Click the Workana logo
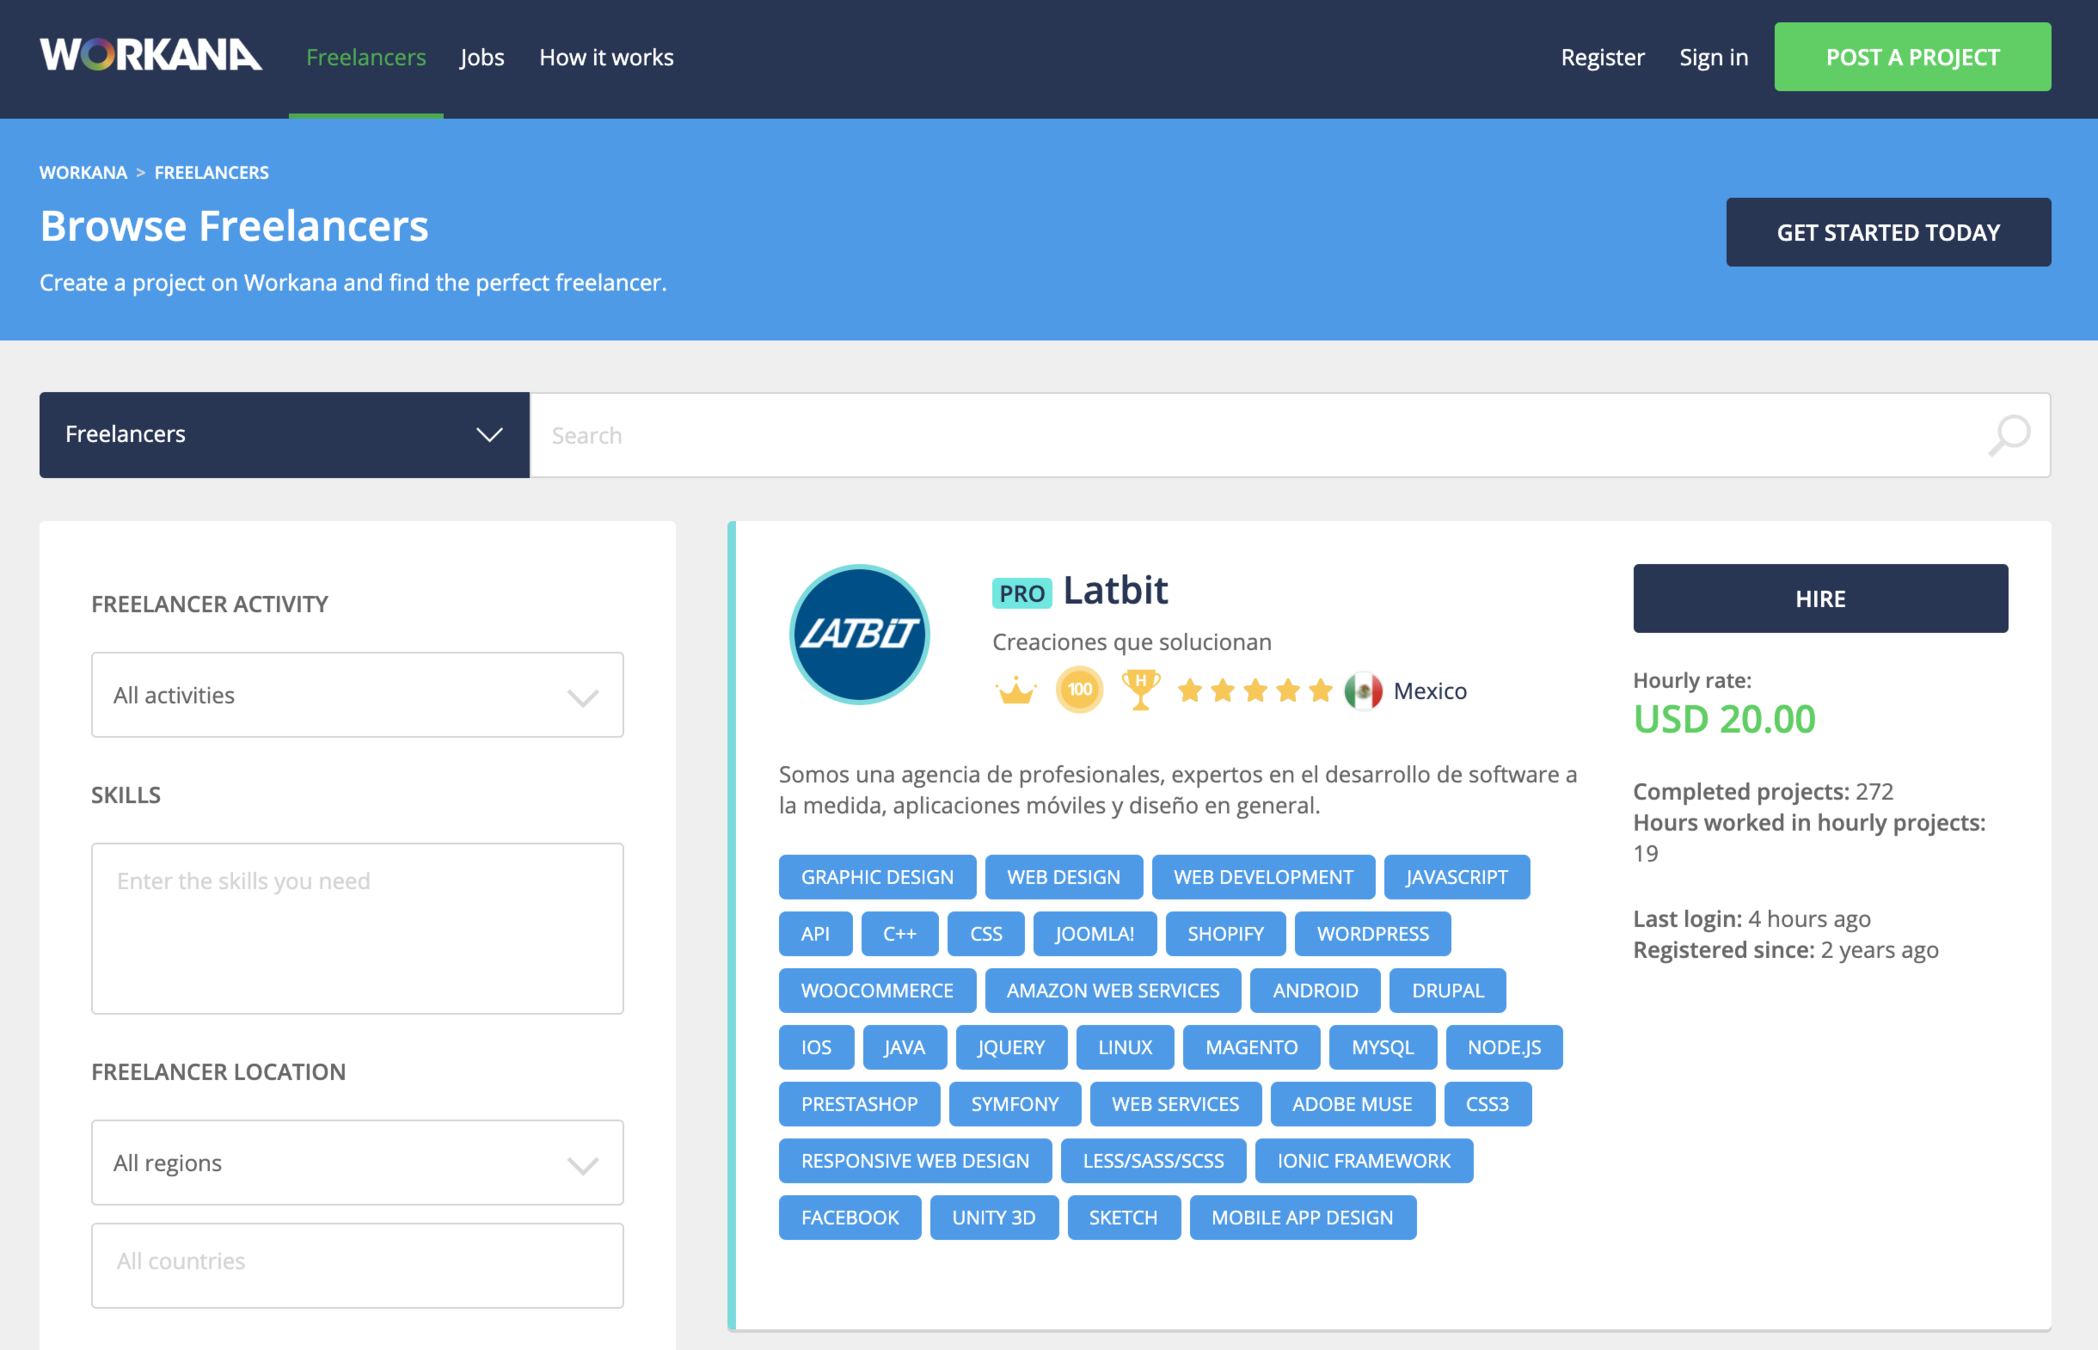 coord(151,56)
